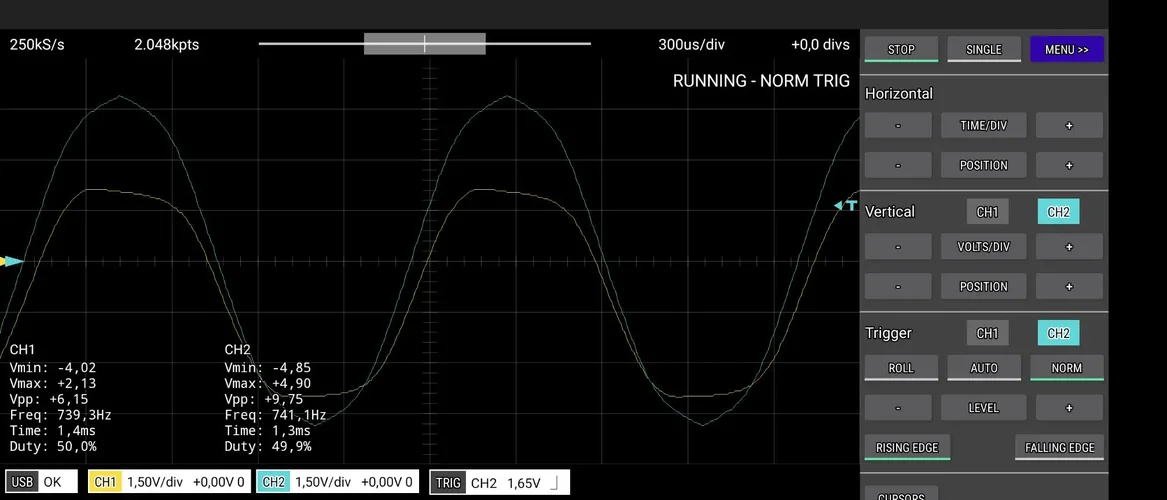Click the trigger level T marker

(846, 205)
